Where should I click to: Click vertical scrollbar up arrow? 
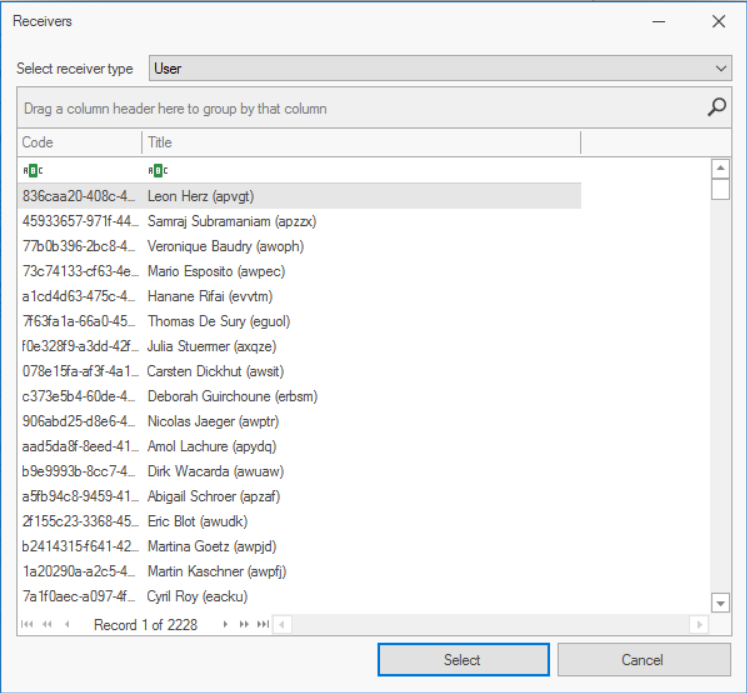720,168
